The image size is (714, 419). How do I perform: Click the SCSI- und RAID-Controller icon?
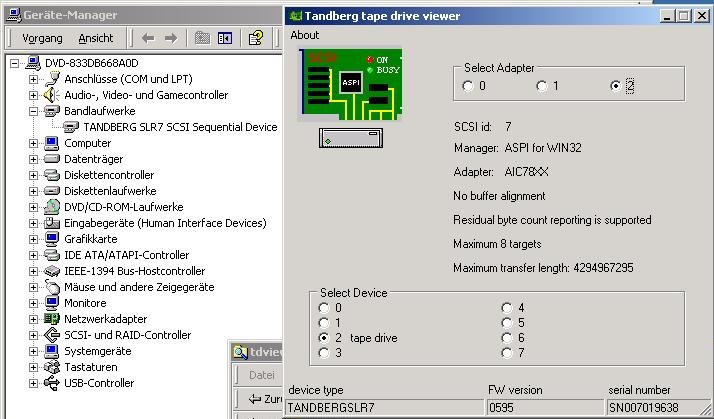pyautogui.click(x=51, y=335)
